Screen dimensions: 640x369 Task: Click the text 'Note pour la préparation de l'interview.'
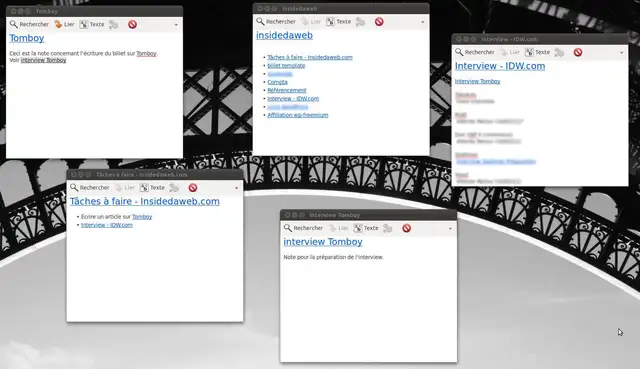pos(333,257)
